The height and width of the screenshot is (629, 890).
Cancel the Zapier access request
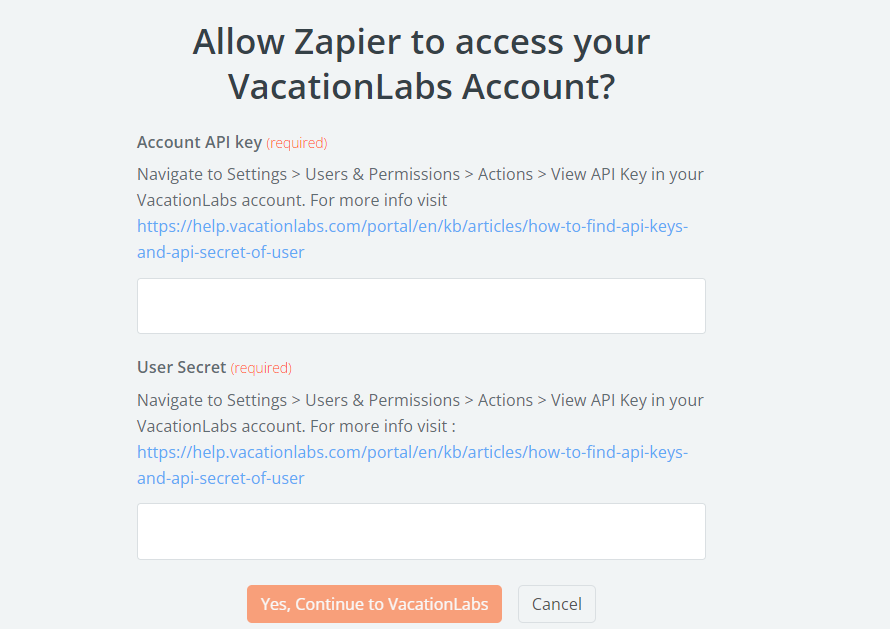click(x=556, y=604)
